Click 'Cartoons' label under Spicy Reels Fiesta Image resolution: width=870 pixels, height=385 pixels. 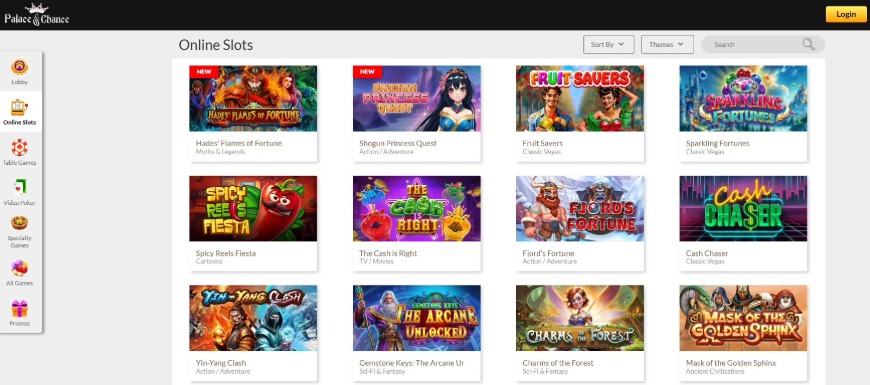209,262
